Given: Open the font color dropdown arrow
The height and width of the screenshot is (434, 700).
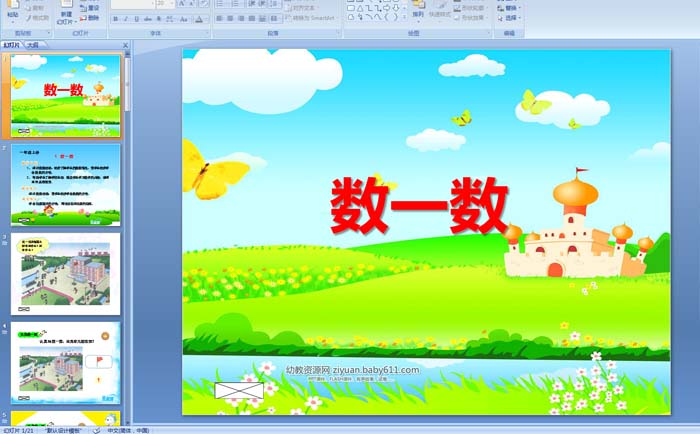Looking at the screenshot, I should click(207, 18).
